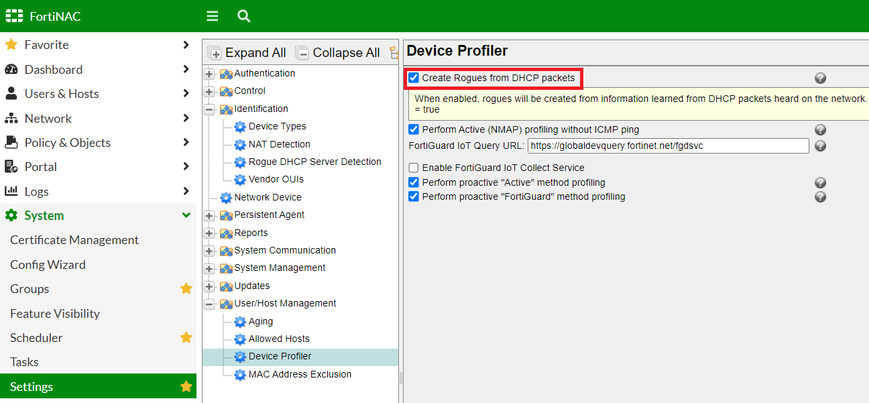869x403 pixels.
Task: Click help icon for proactive Active profiling
Action: (x=820, y=183)
